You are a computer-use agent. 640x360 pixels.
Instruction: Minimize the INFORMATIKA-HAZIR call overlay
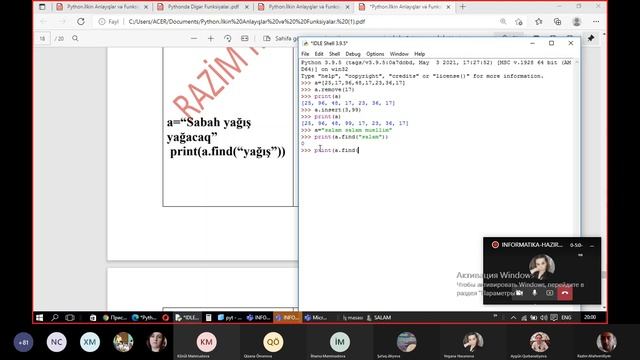tap(592, 245)
